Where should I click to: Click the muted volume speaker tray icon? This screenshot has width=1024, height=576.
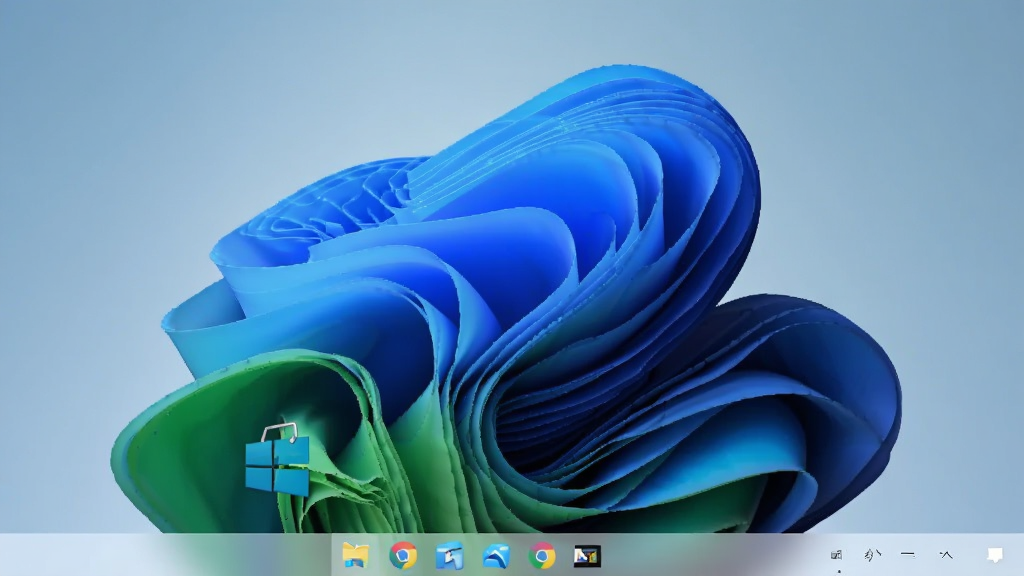click(872, 554)
